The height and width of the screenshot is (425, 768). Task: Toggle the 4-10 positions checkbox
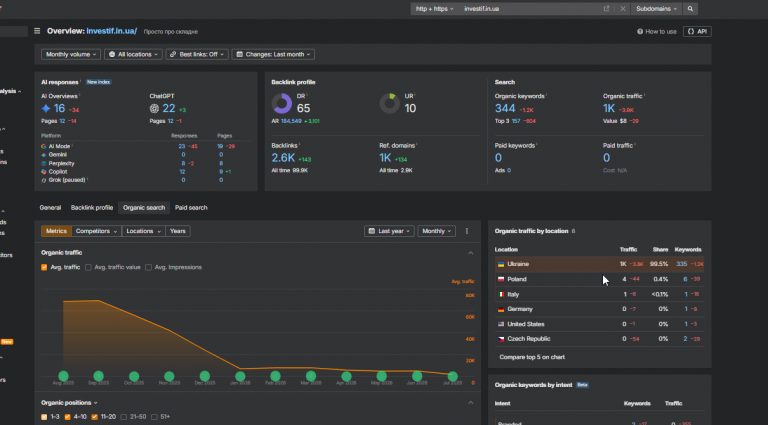point(68,417)
